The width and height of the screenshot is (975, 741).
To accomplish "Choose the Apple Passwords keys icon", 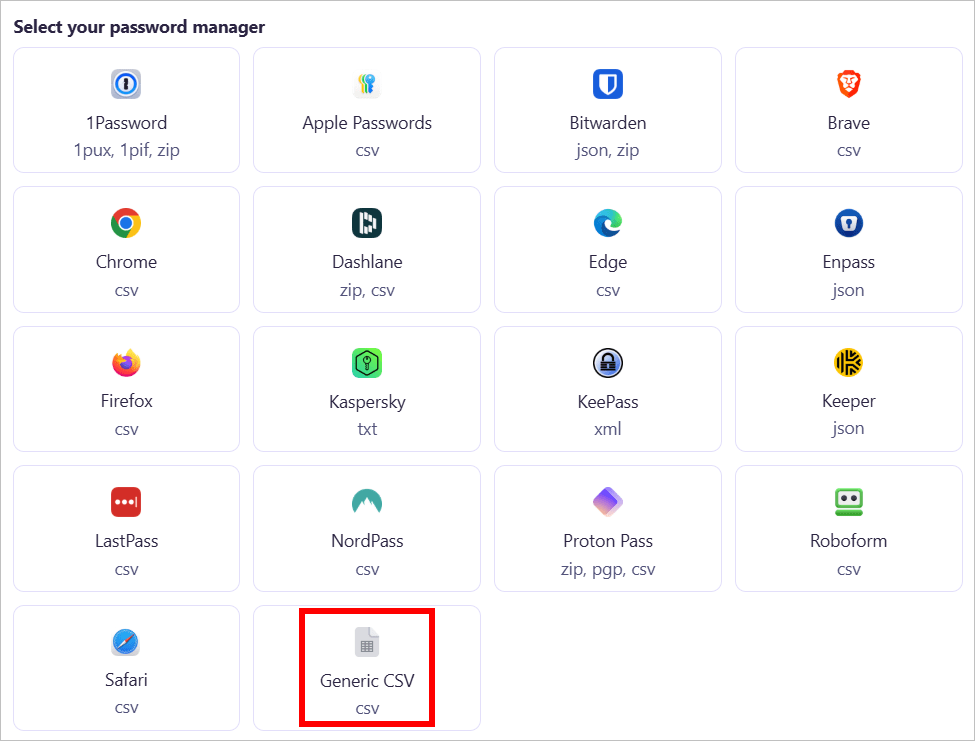I will click(367, 84).
